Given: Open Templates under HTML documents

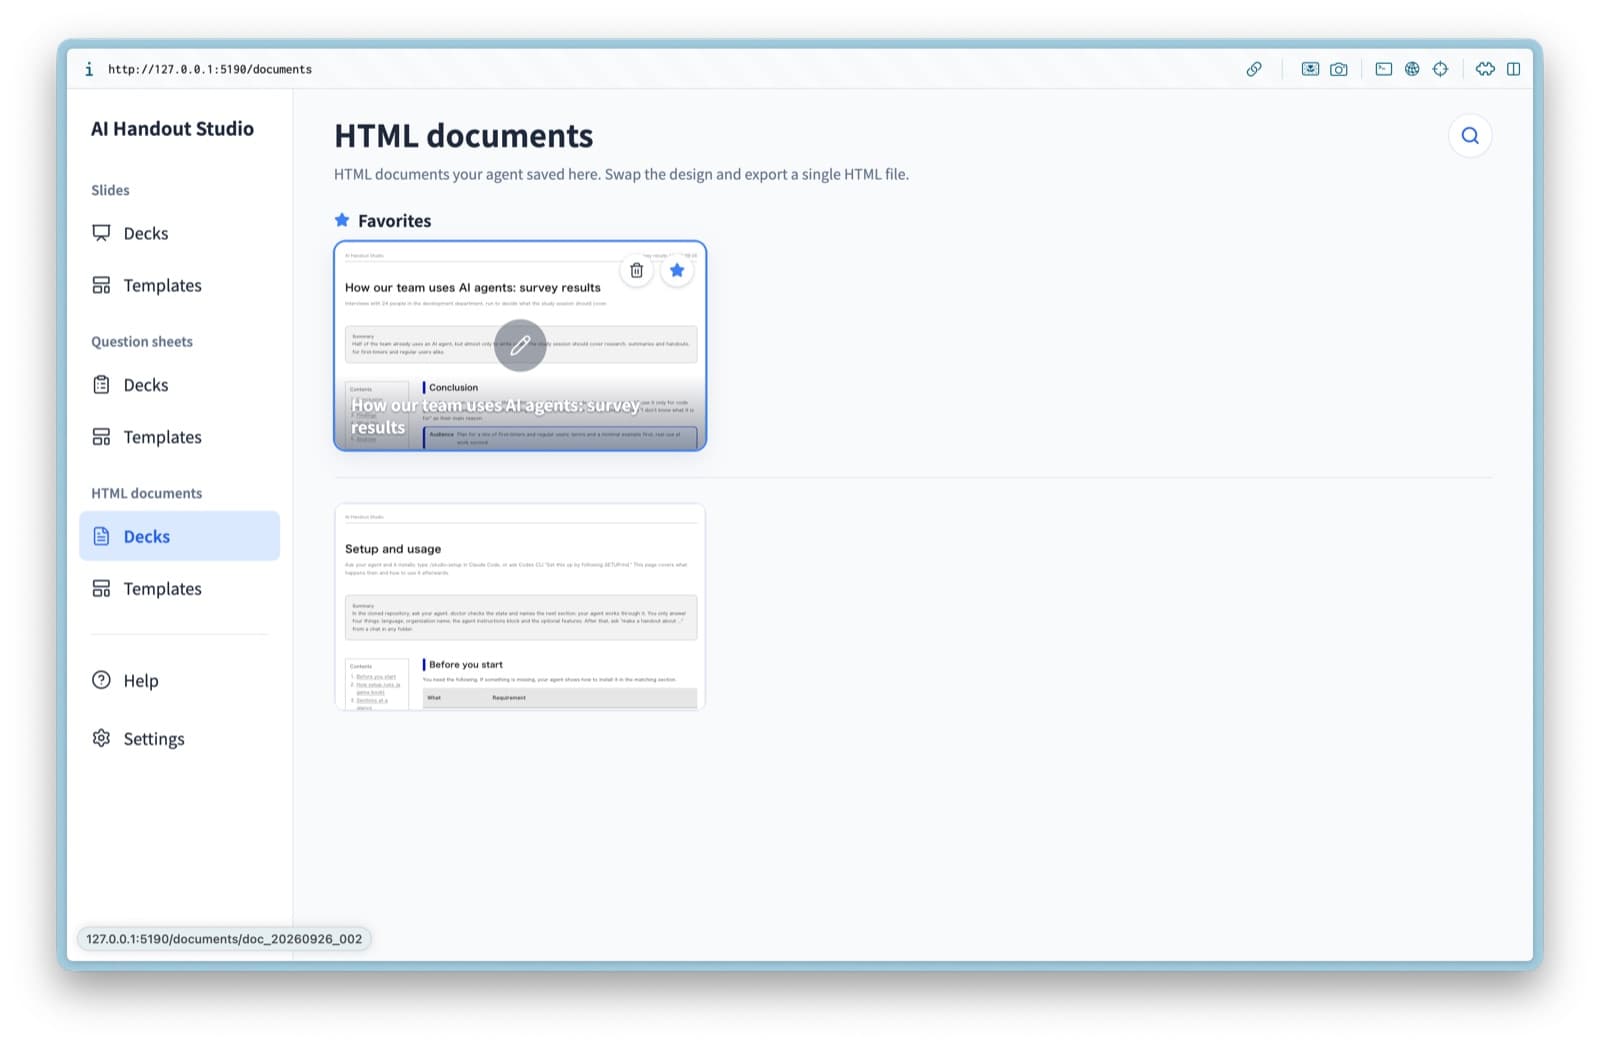Looking at the screenshot, I should pos(180,589).
